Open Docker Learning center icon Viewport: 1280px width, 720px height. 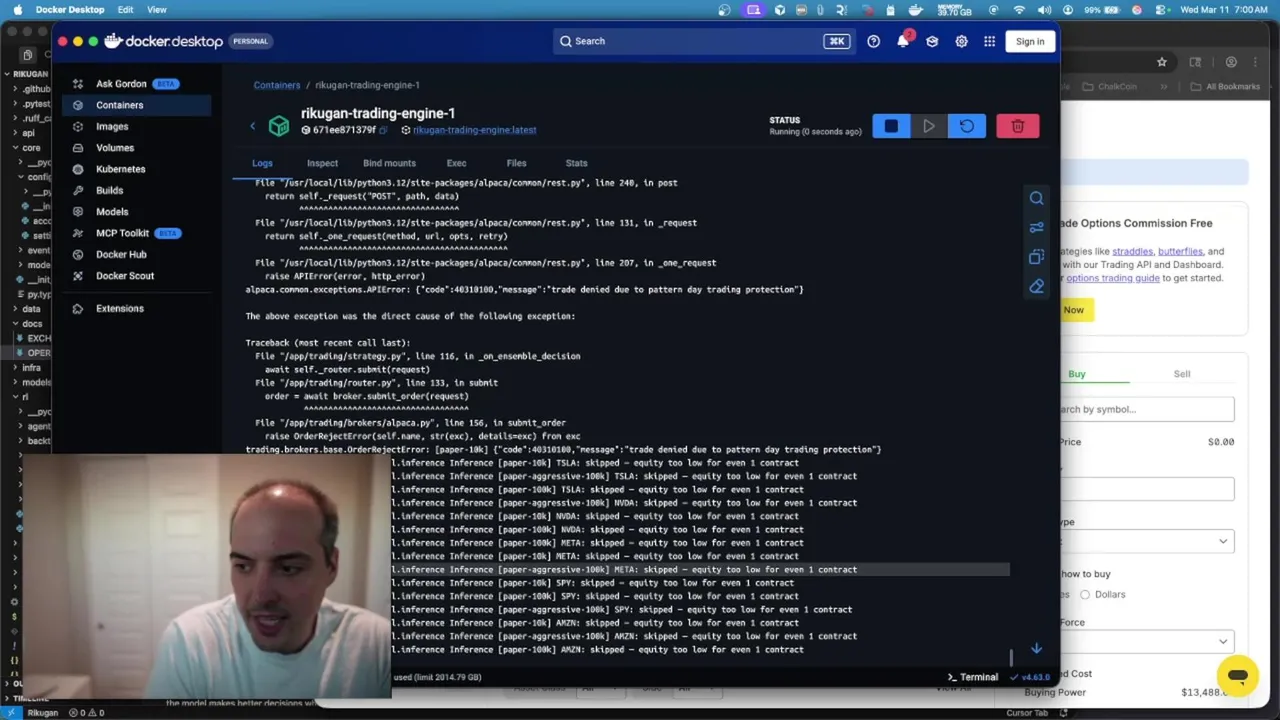click(932, 41)
